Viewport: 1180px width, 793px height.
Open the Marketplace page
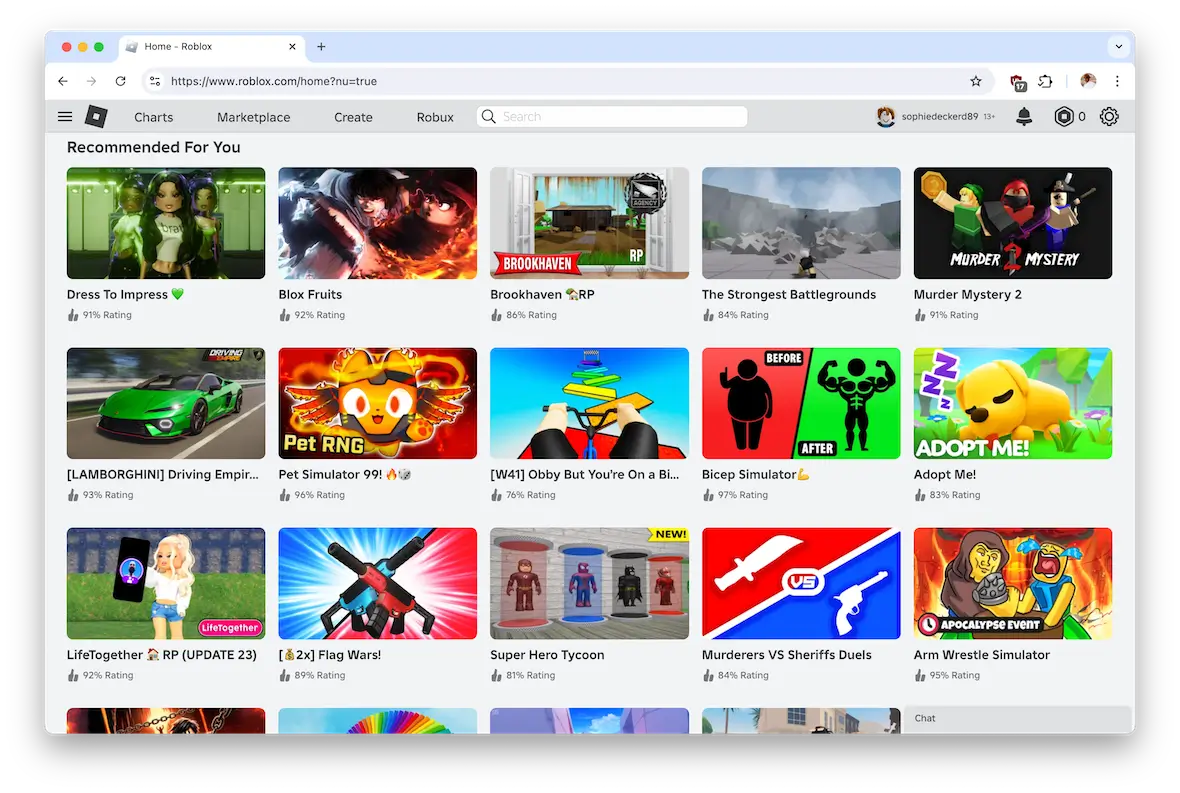click(254, 117)
